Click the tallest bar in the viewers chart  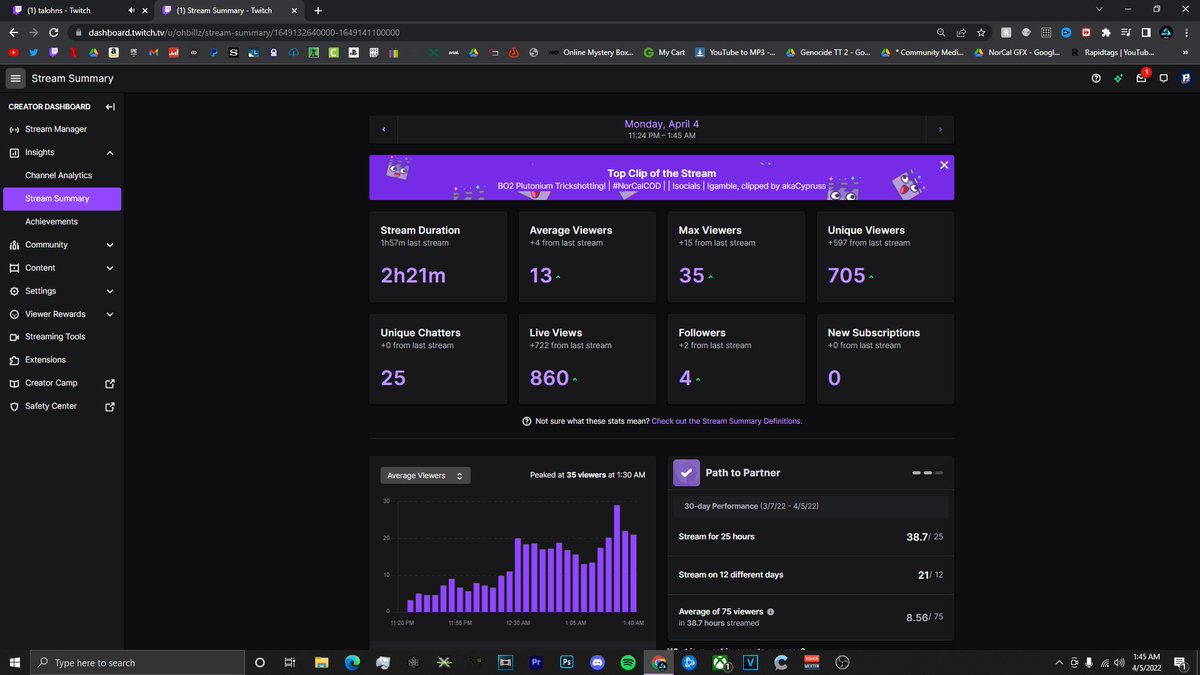click(x=617, y=559)
